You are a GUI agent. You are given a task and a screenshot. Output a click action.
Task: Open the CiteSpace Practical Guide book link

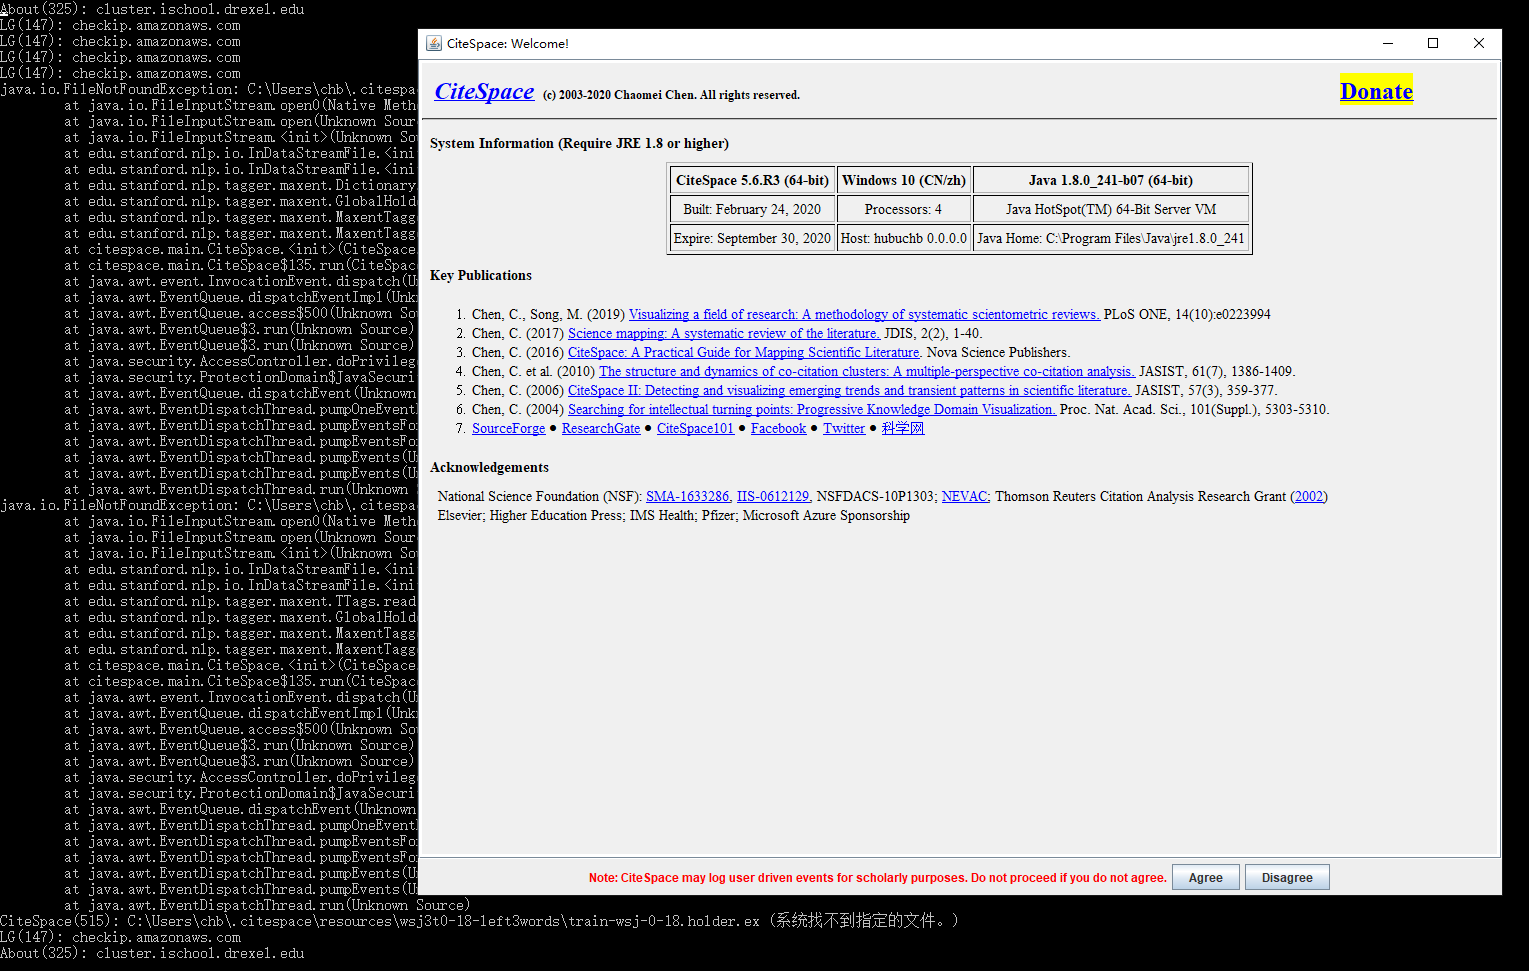click(x=743, y=352)
